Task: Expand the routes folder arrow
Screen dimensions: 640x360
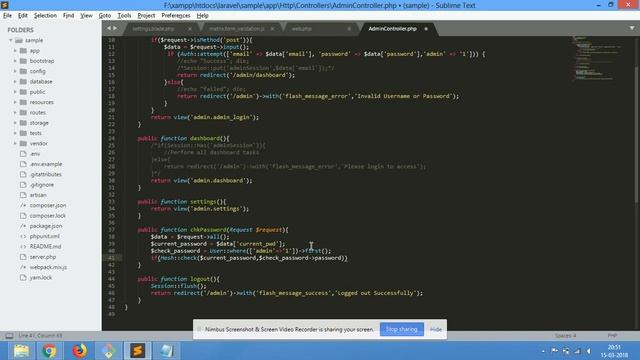Action: (x=15, y=112)
